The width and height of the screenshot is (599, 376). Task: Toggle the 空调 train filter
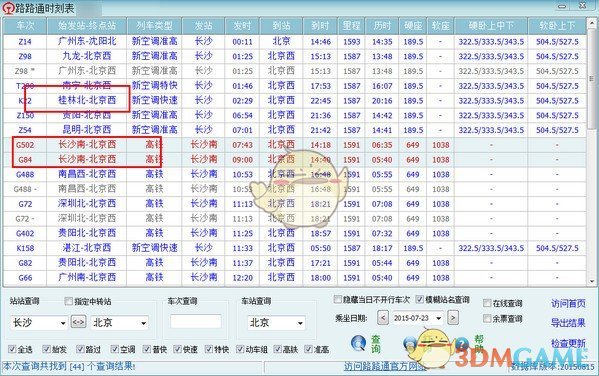tap(115, 349)
